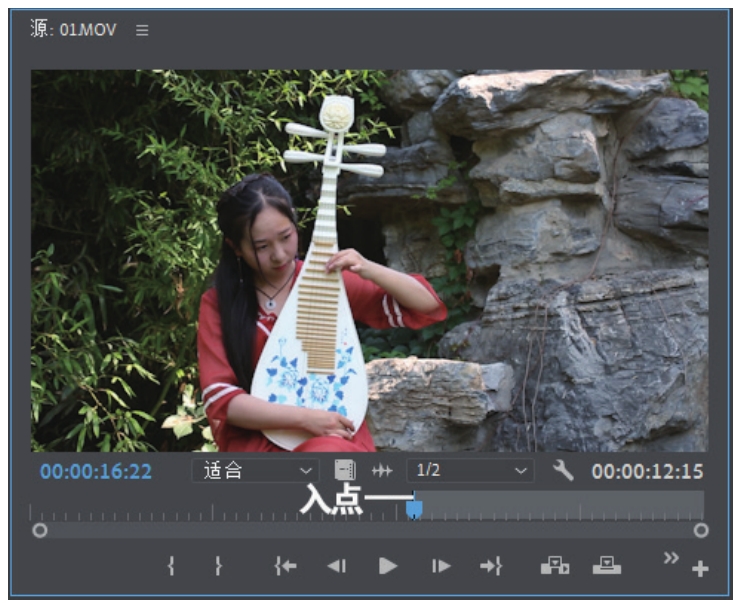
Task: Play the source clip
Action: point(388,566)
